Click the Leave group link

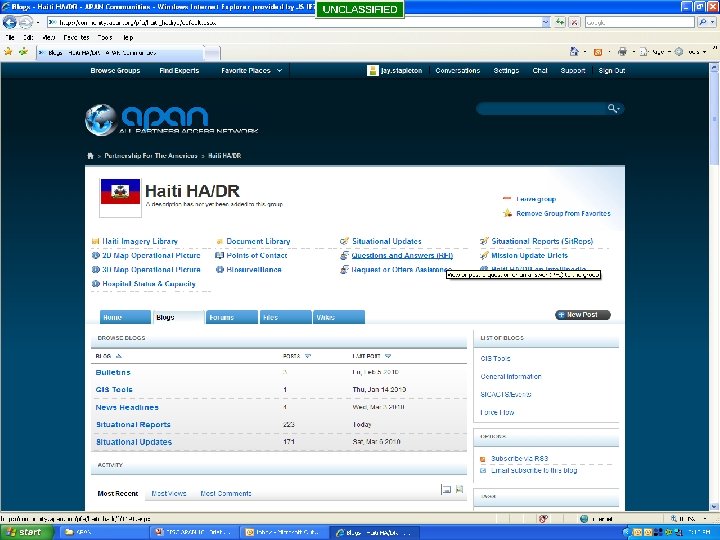pos(536,199)
